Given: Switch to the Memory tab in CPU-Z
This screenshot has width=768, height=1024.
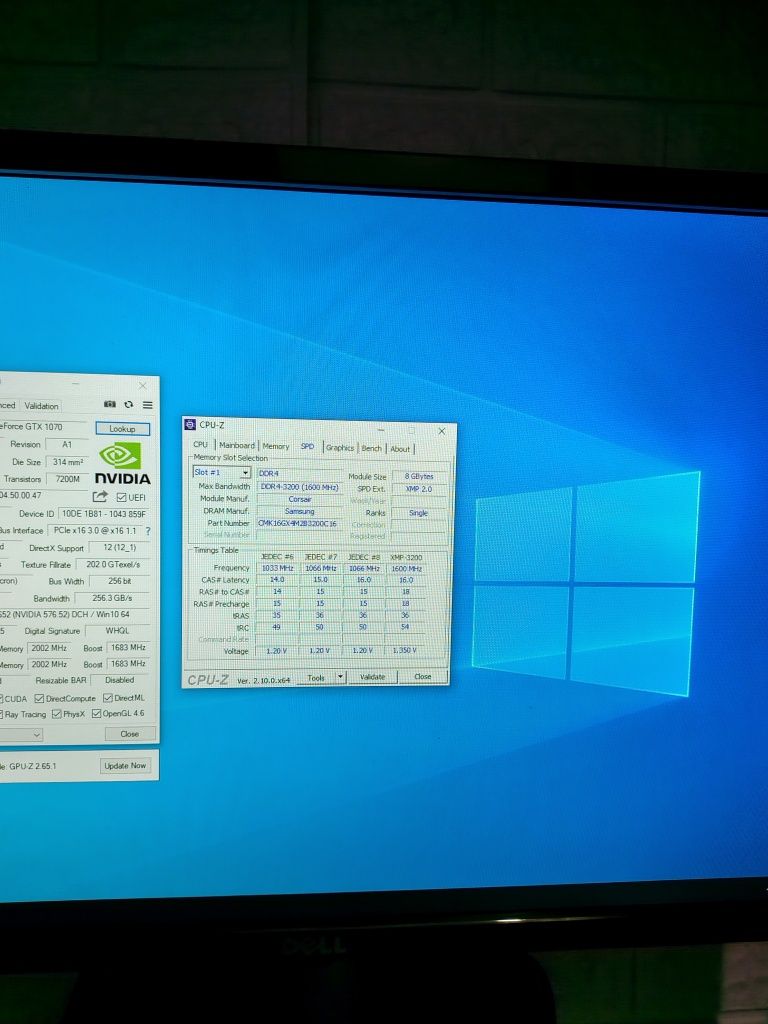Looking at the screenshot, I should pyautogui.click(x=276, y=447).
